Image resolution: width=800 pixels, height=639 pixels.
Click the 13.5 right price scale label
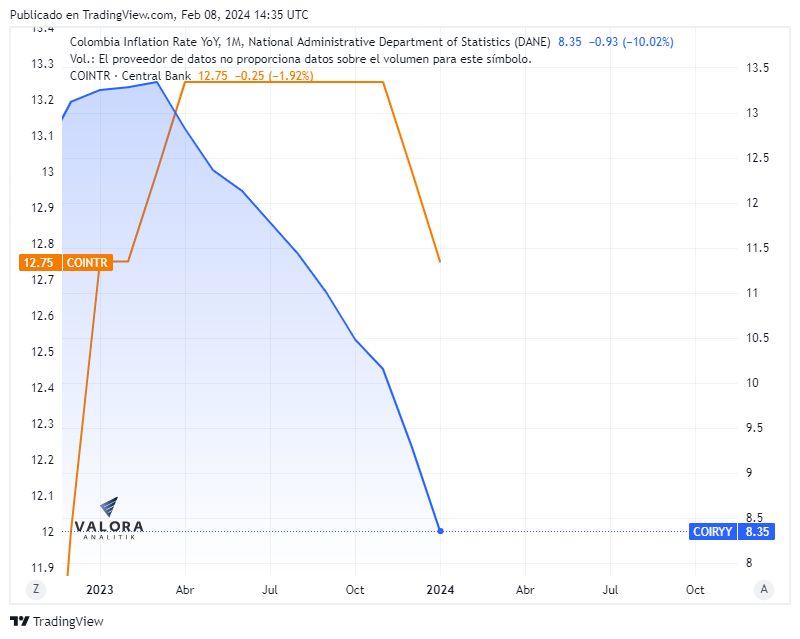click(x=757, y=68)
